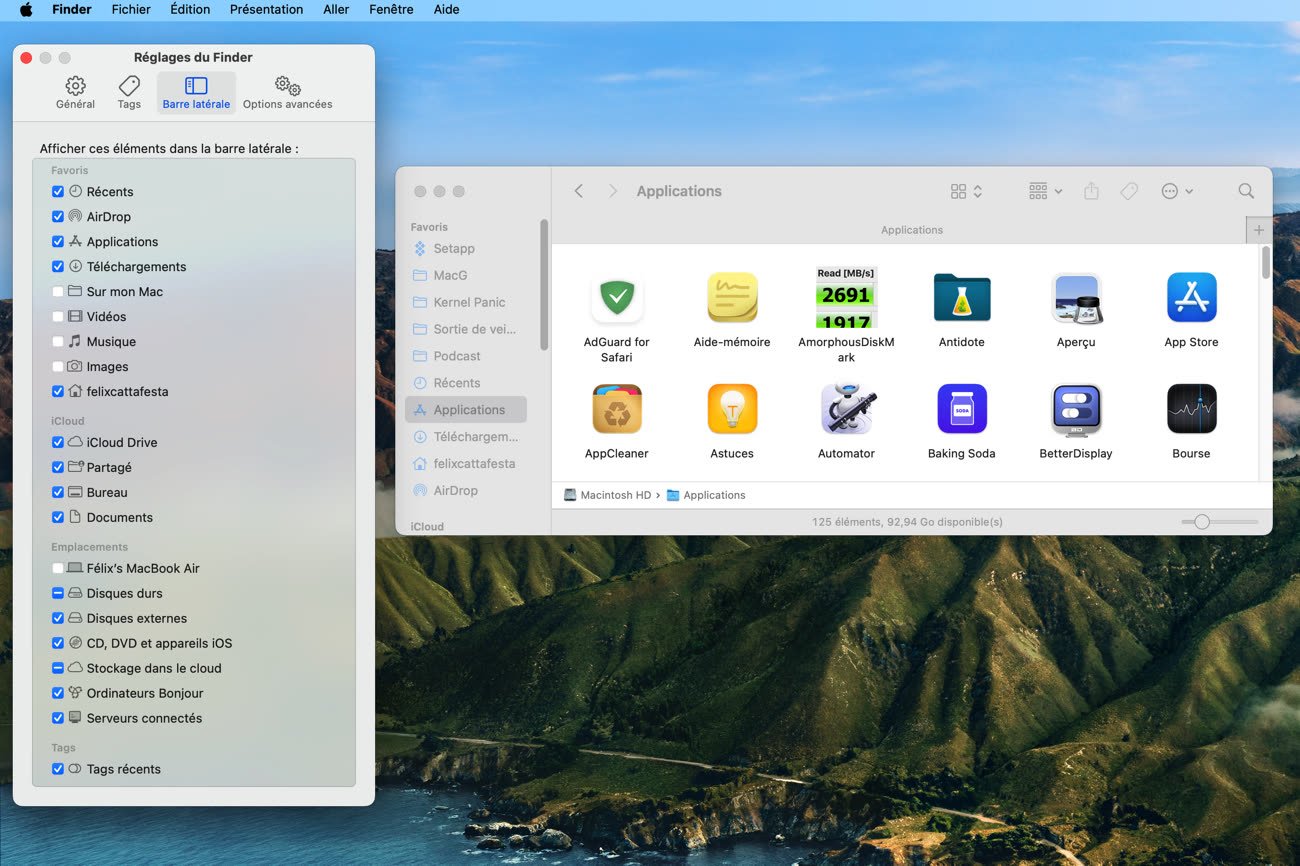The image size is (1300, 866).
Task: Select the AmorphousDiskMark app icon
Action: tap(846, 297)
